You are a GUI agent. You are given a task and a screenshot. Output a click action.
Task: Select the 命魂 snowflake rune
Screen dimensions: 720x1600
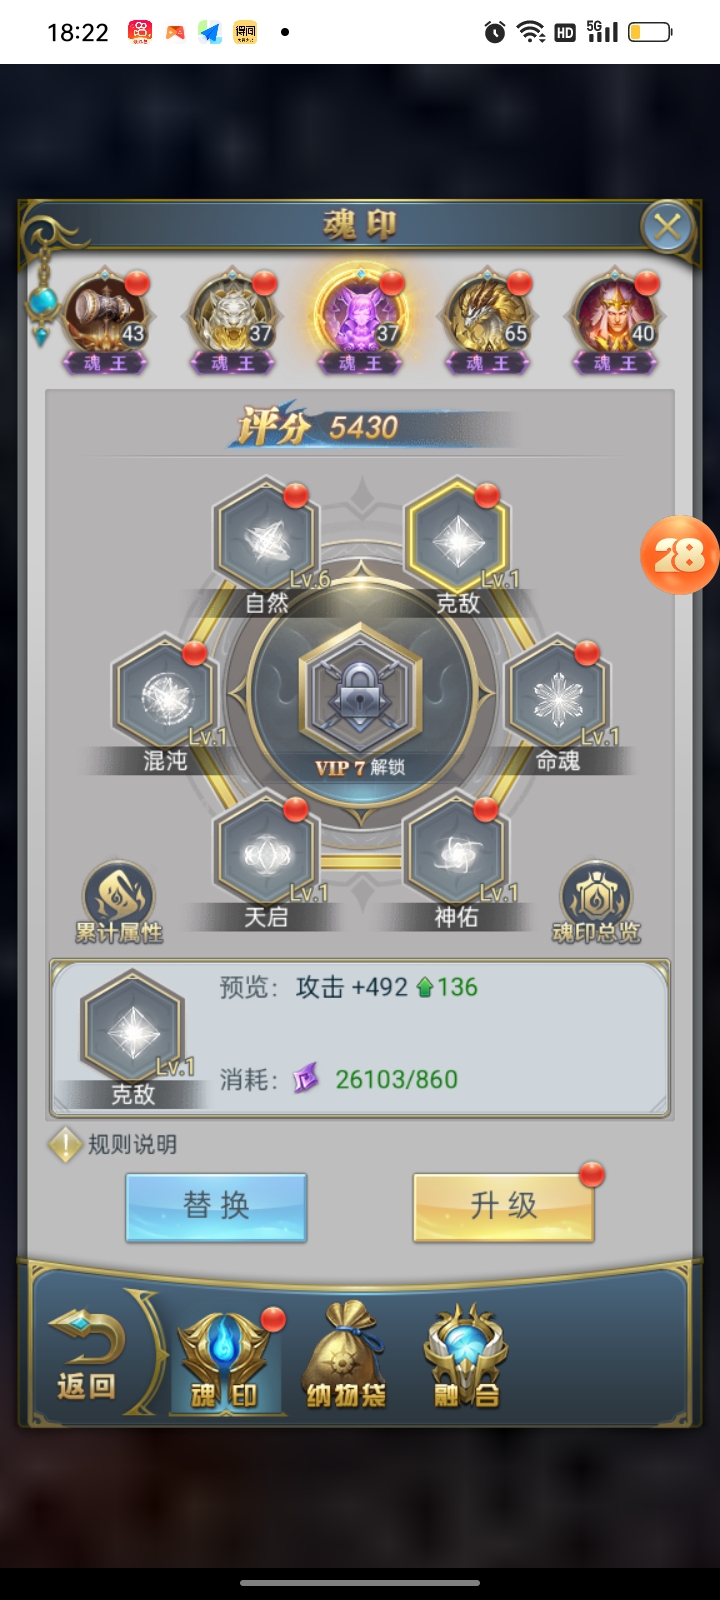(558, 698)
